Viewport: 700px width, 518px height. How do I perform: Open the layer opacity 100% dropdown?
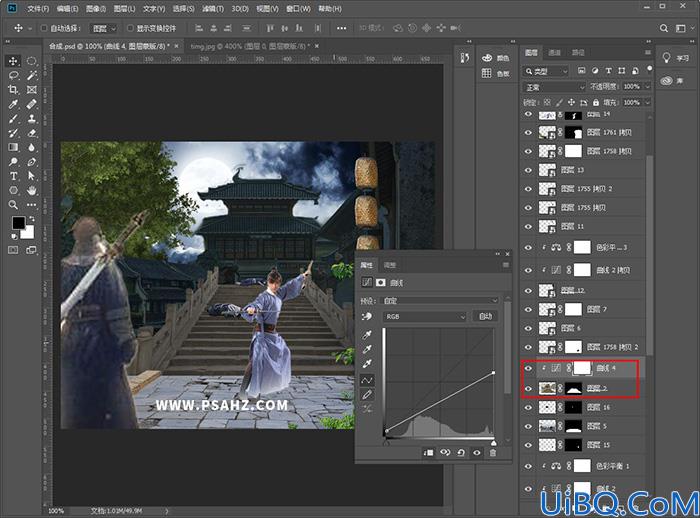click(x=648, y=87)
